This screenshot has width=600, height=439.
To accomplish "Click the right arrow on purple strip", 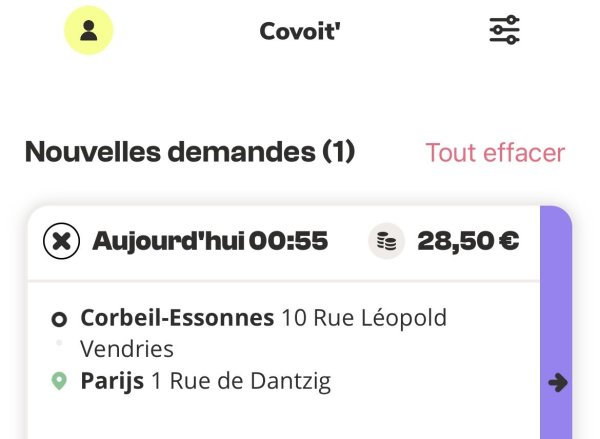I will click(558, 382).
